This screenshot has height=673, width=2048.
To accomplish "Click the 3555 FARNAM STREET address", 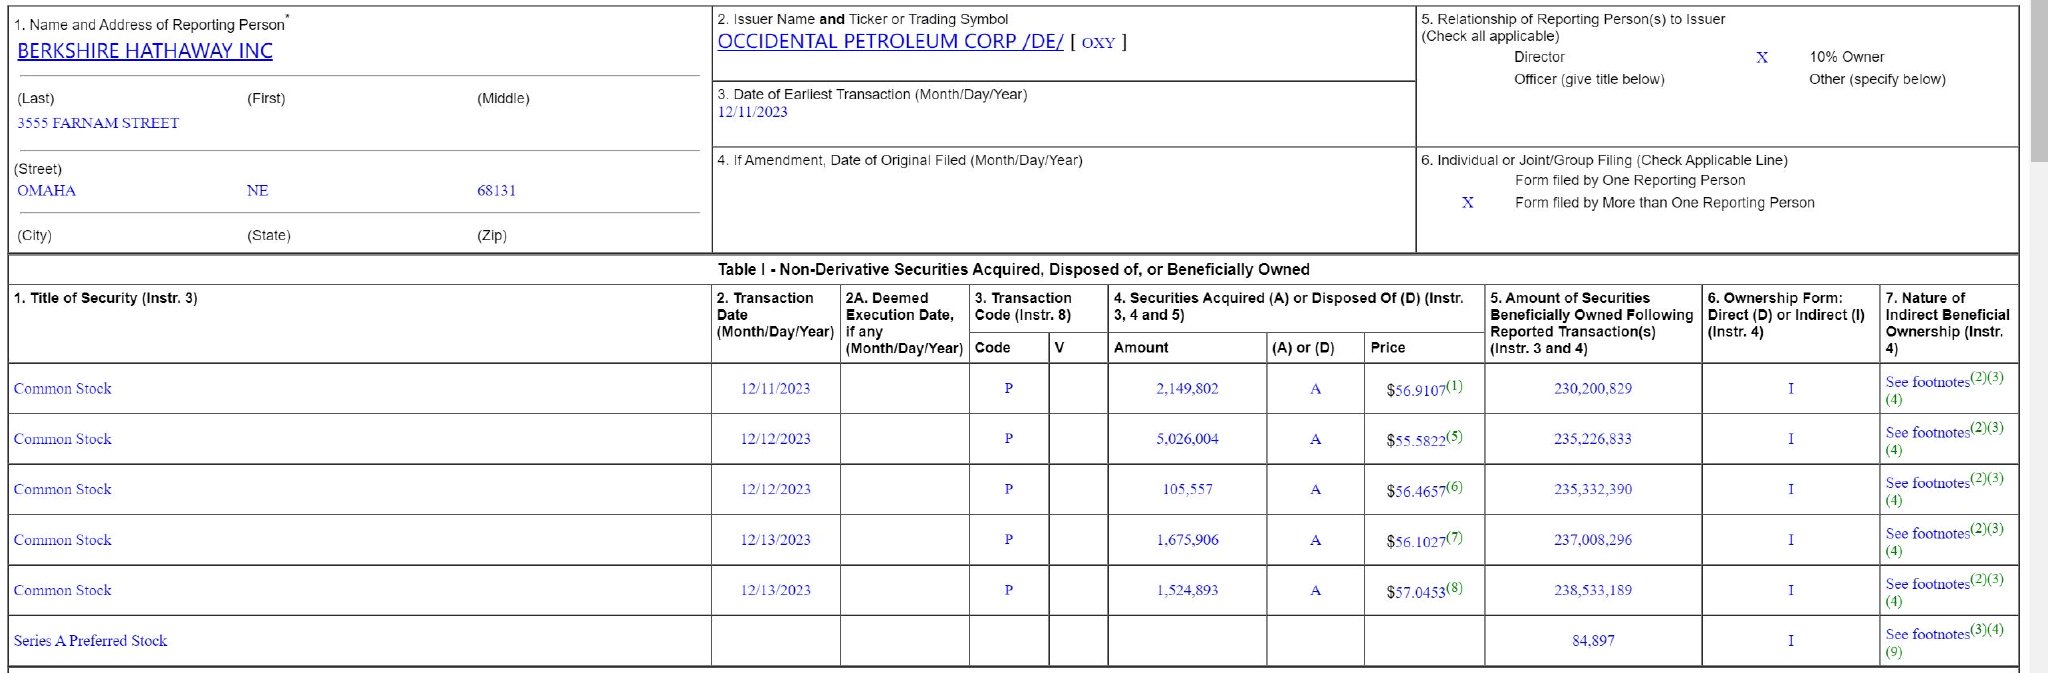I will 98,123.
